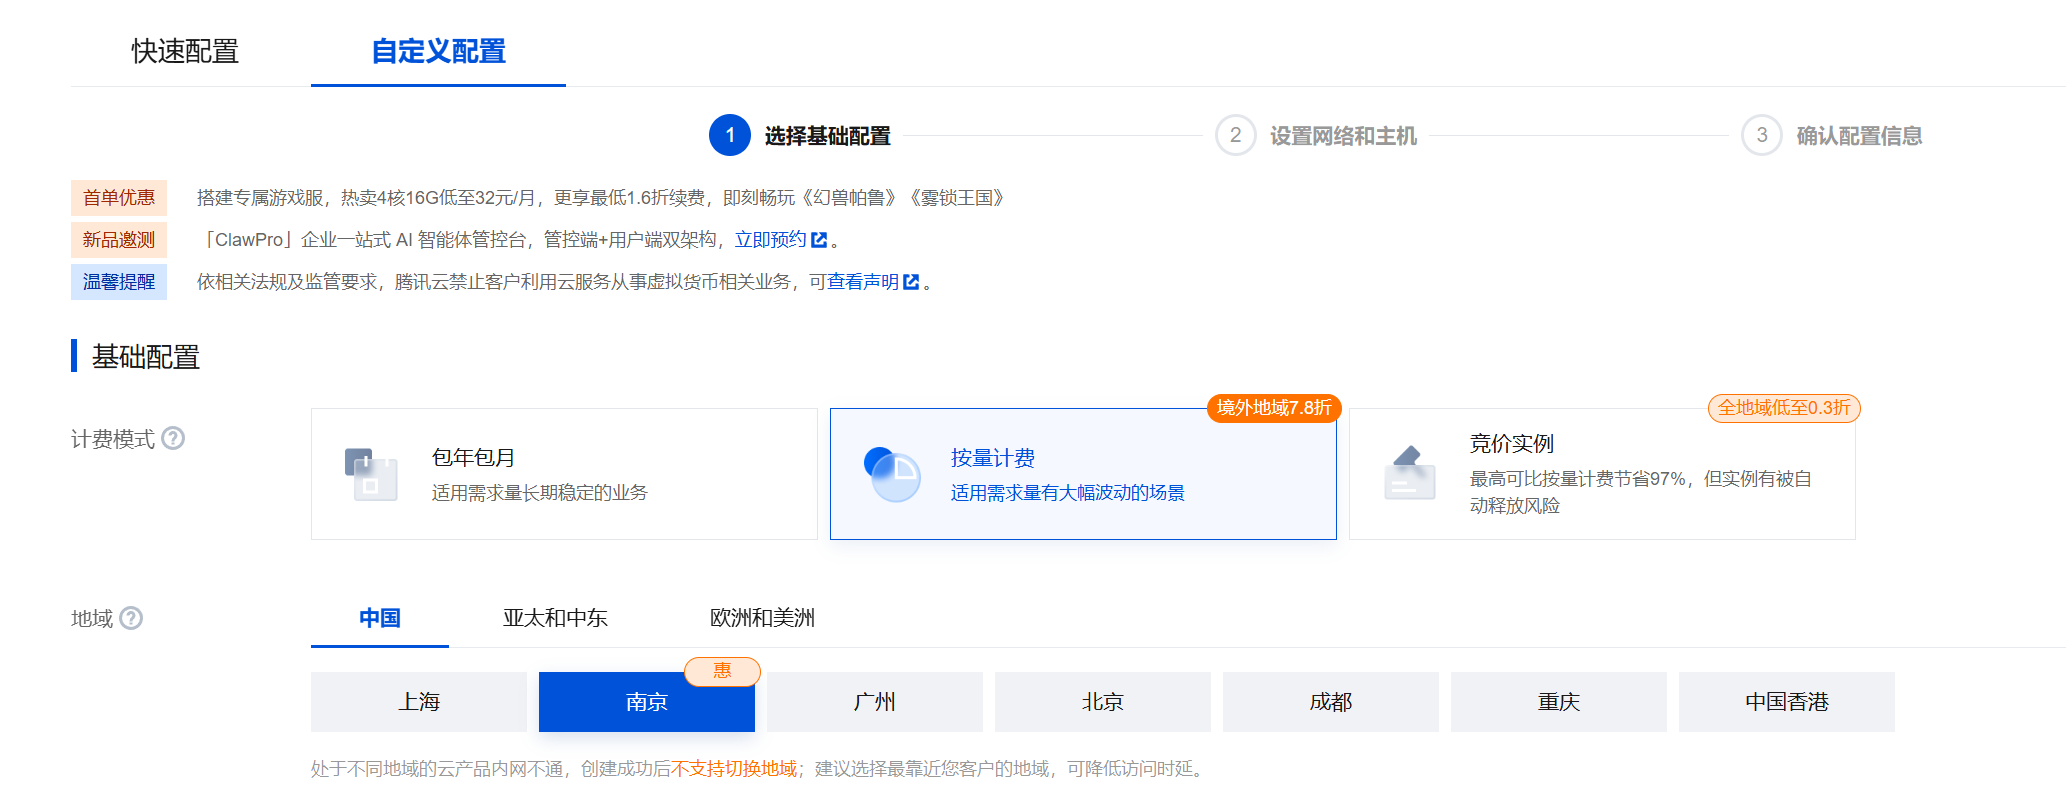Image resolution: width=2066 pixels, height=803 pixels.
Task: Select the 中国 region tab
Action: point(380,618)
